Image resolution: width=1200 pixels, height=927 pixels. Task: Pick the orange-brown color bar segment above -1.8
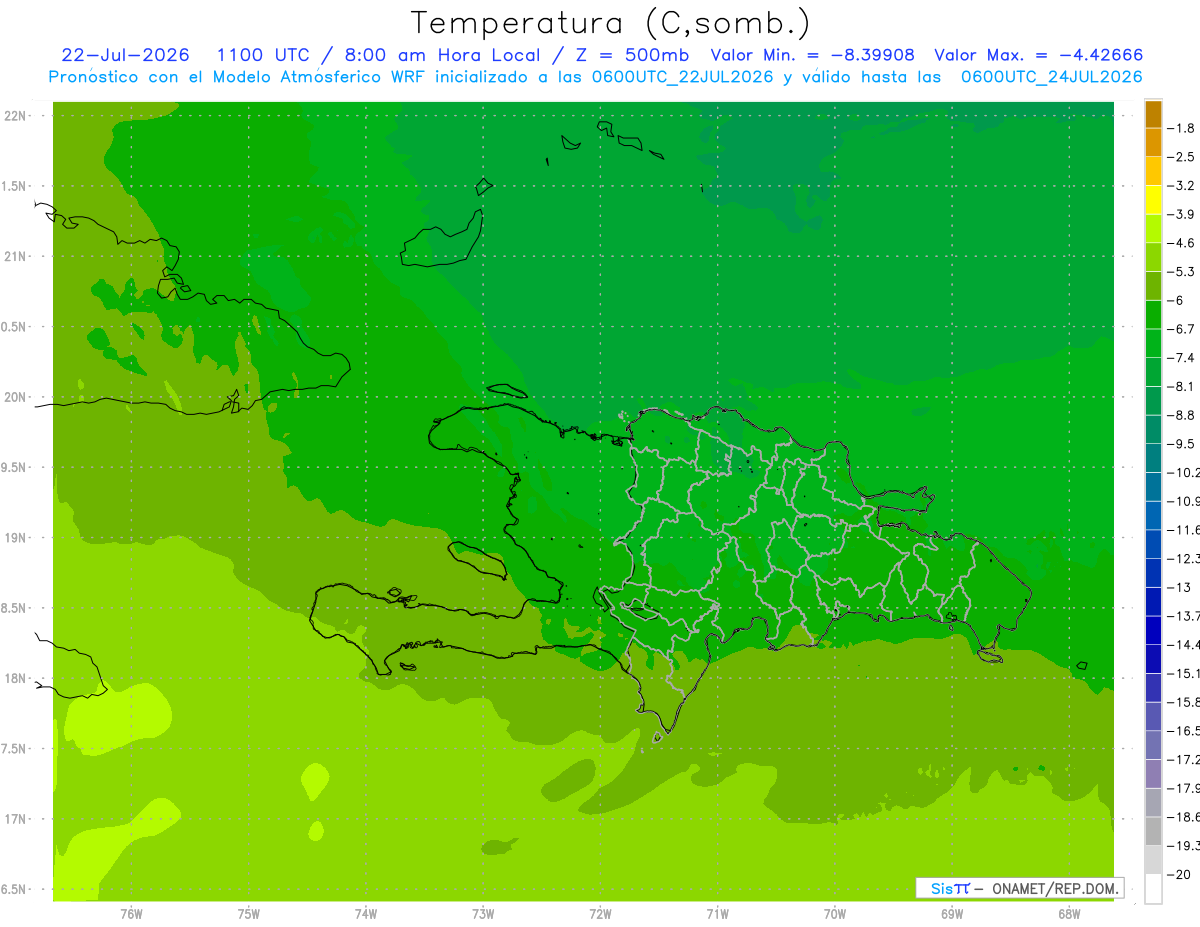pyautogui.click(x=1153, y=114)
